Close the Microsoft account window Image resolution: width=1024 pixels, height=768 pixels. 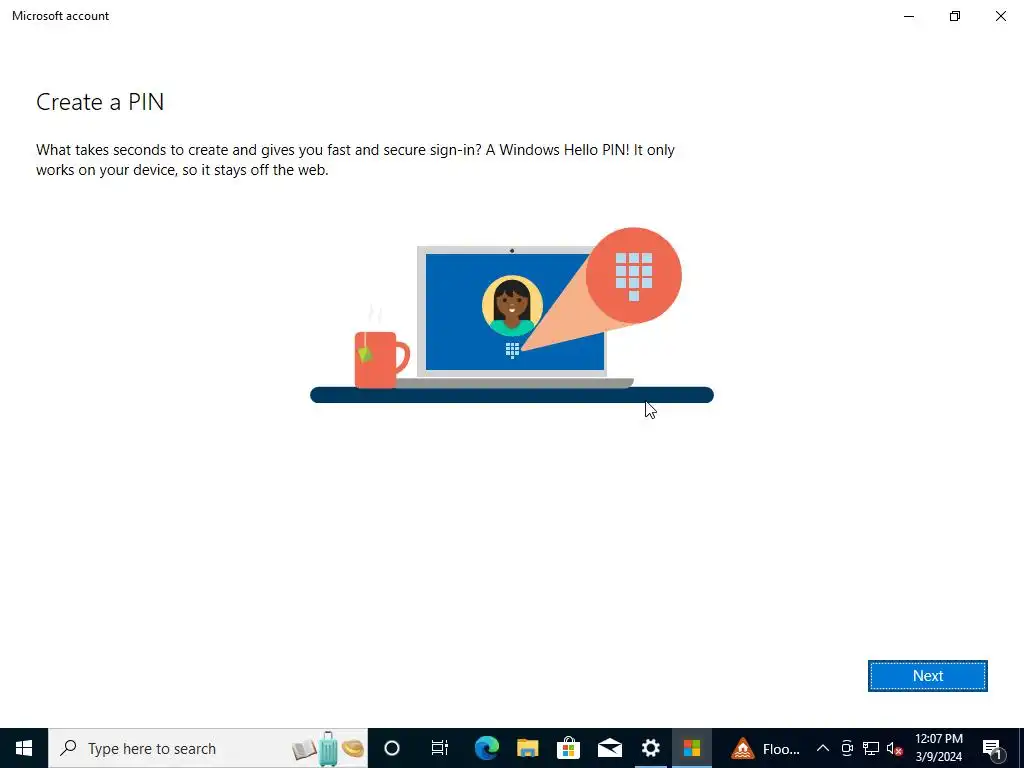[x=1000, y=16]
